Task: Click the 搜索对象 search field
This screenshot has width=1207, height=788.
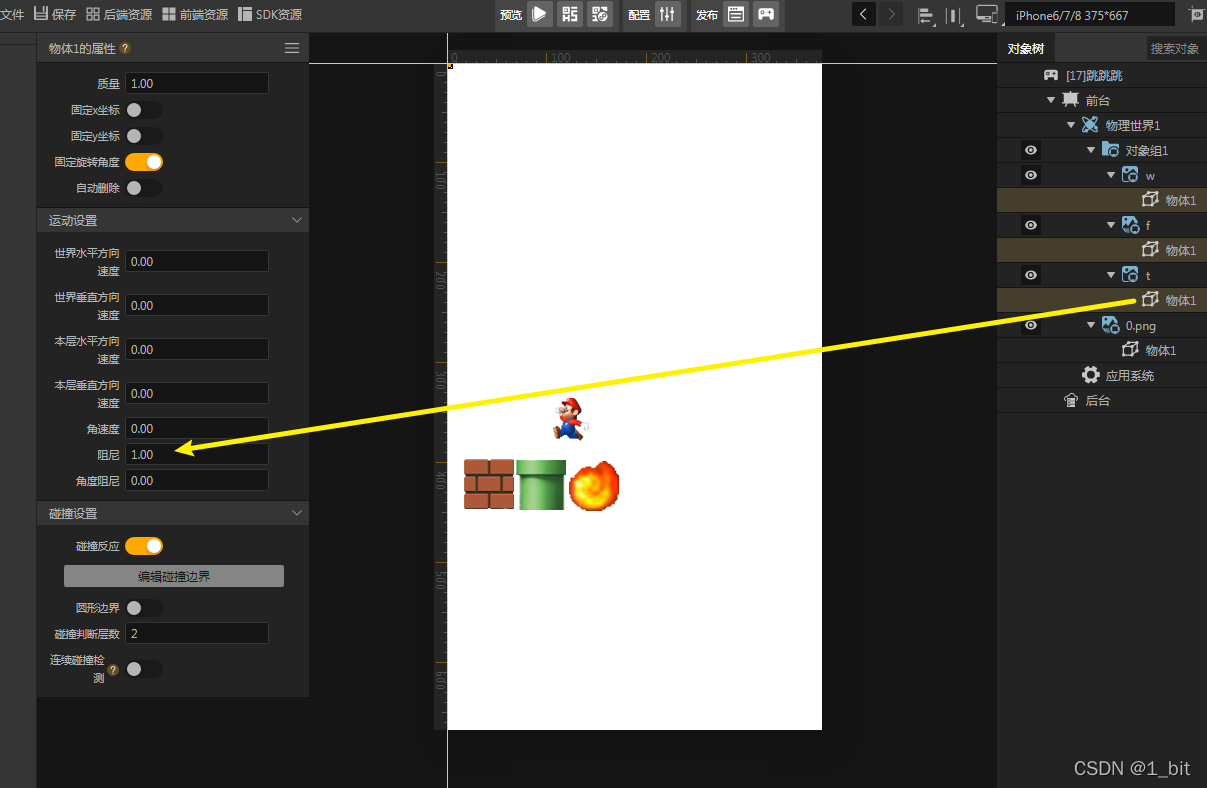Action: point(1175,48)
